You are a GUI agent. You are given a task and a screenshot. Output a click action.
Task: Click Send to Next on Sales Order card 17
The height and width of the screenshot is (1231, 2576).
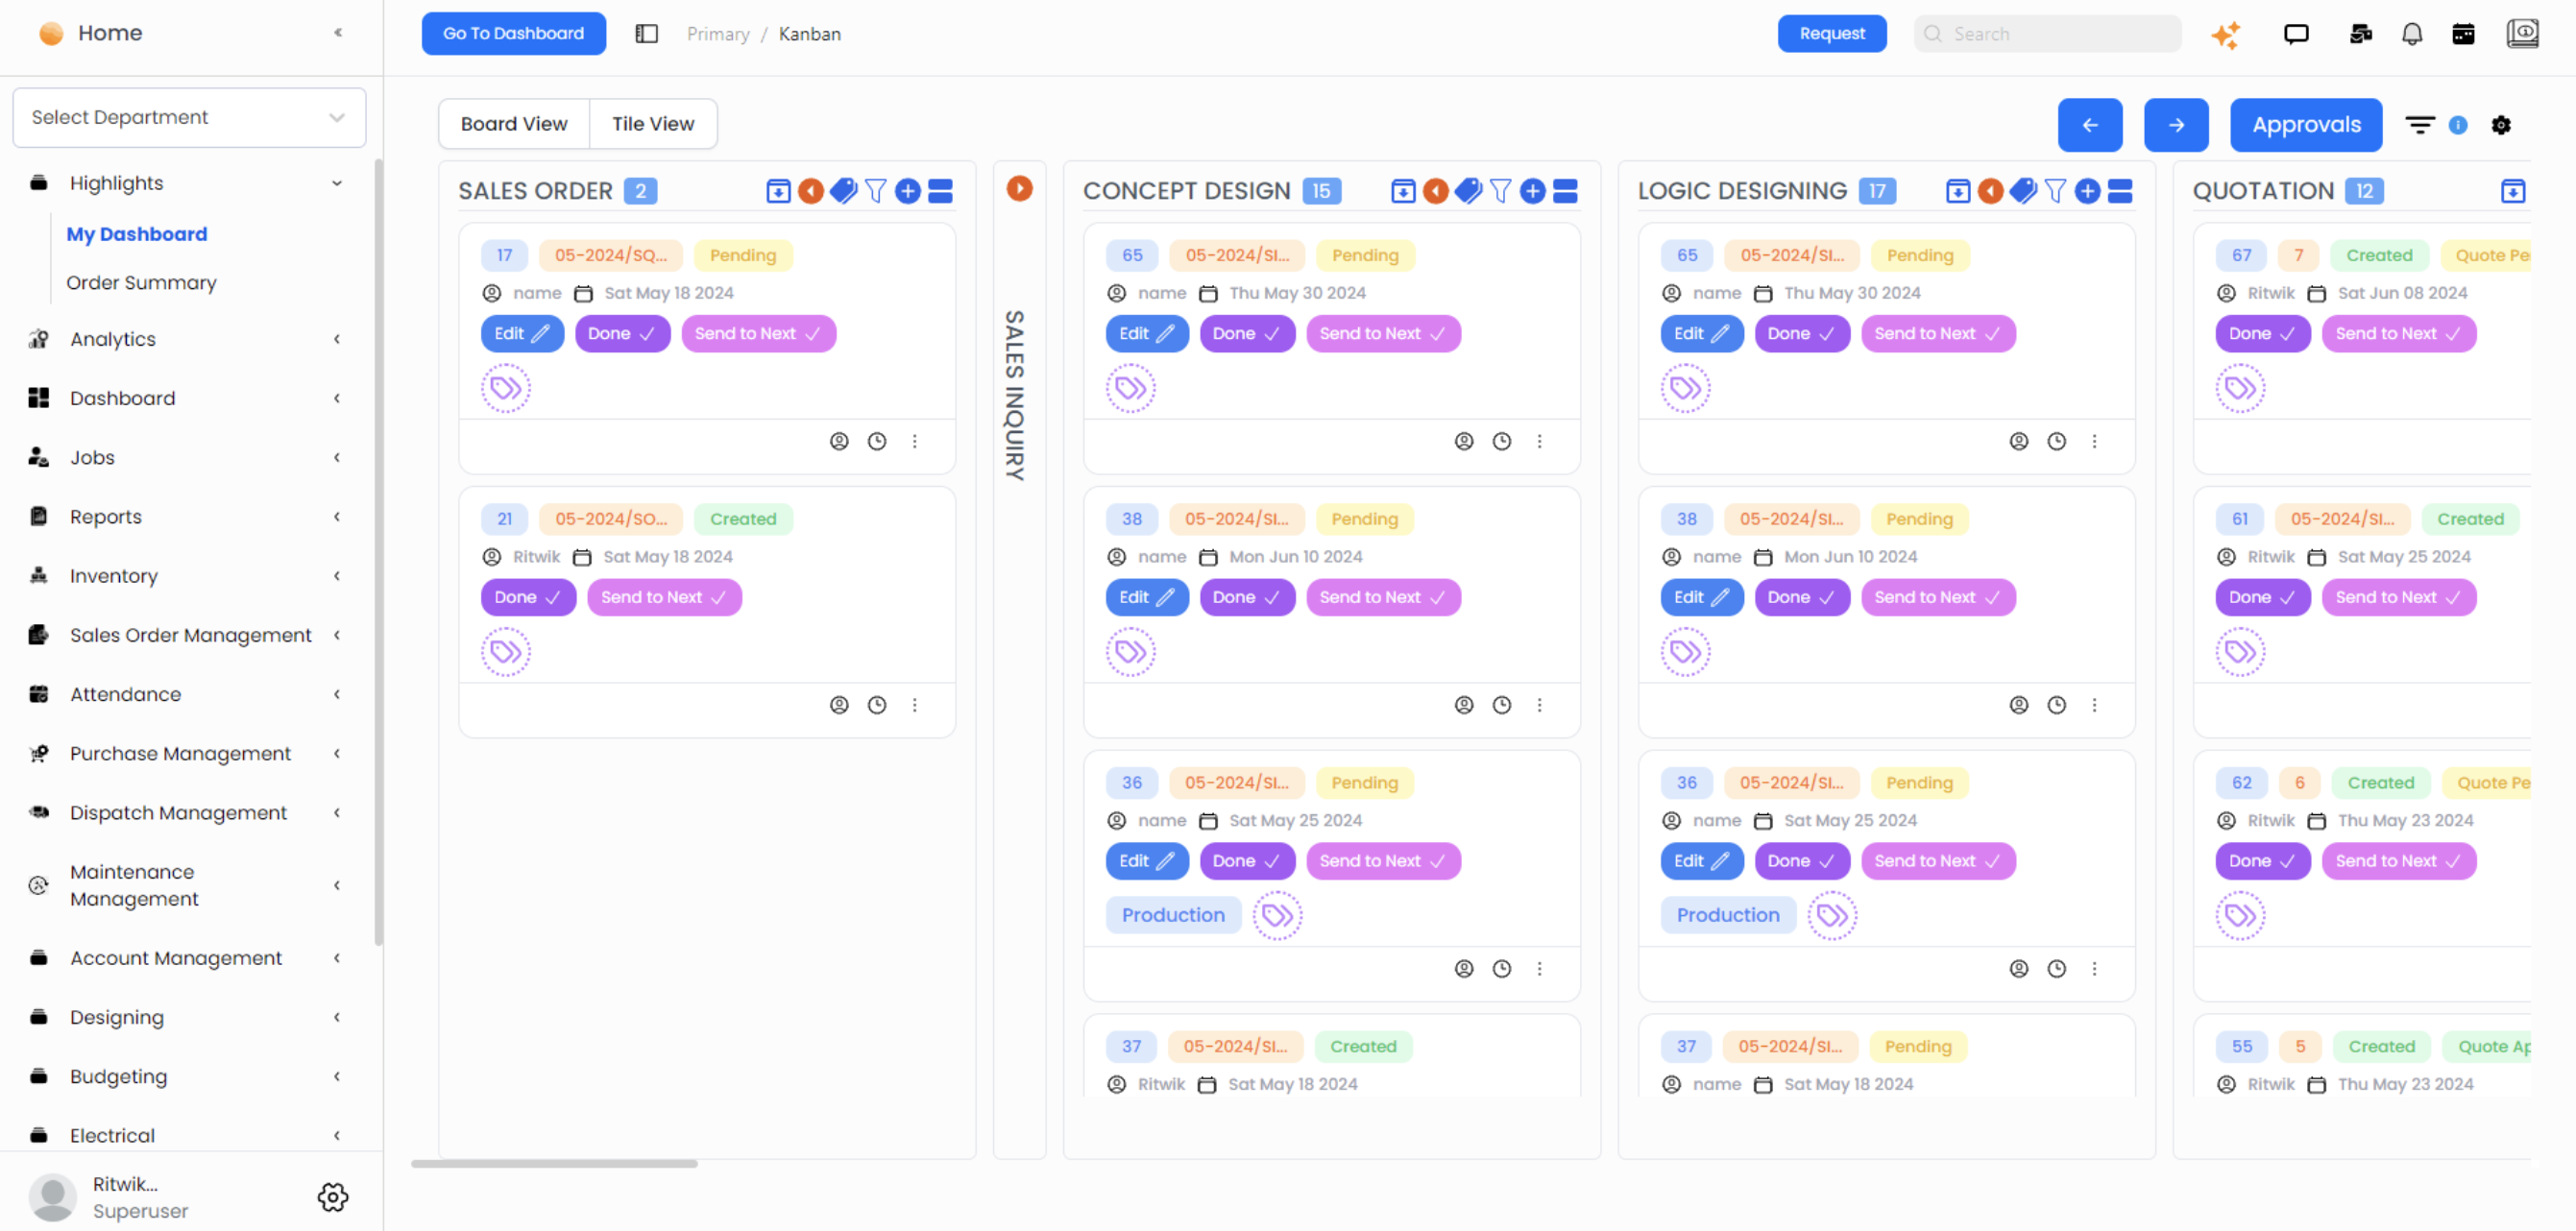[x=757, y=334]
